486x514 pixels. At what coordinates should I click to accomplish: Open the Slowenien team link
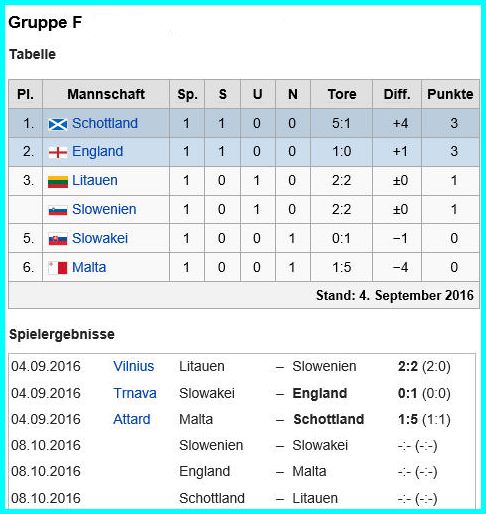coord(104,209)
